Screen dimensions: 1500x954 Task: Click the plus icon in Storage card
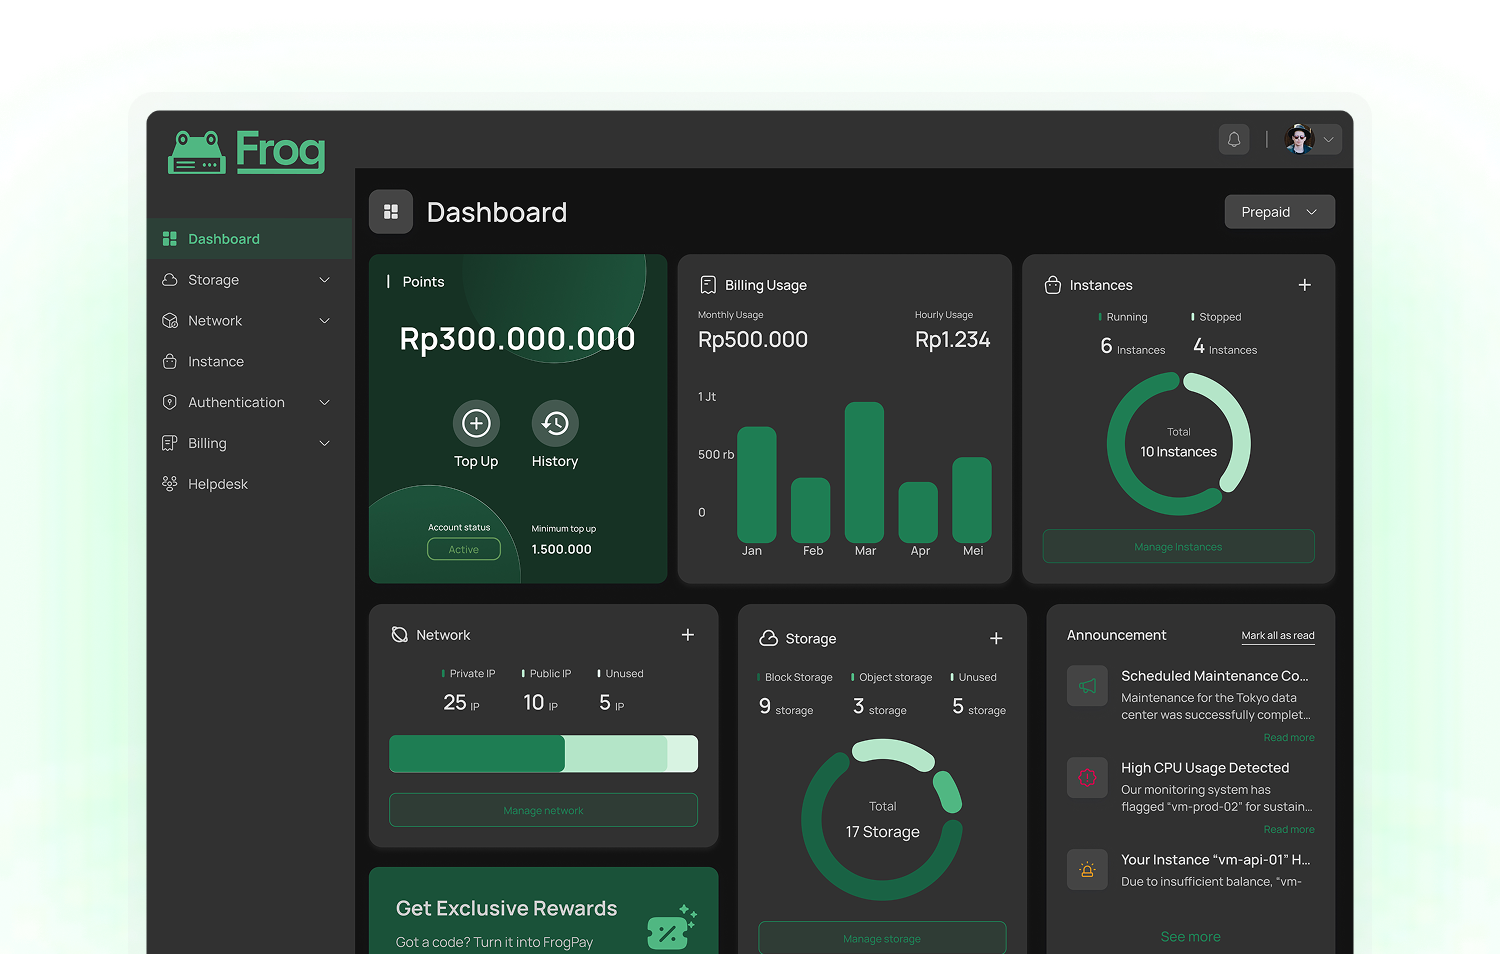(996, 639)
